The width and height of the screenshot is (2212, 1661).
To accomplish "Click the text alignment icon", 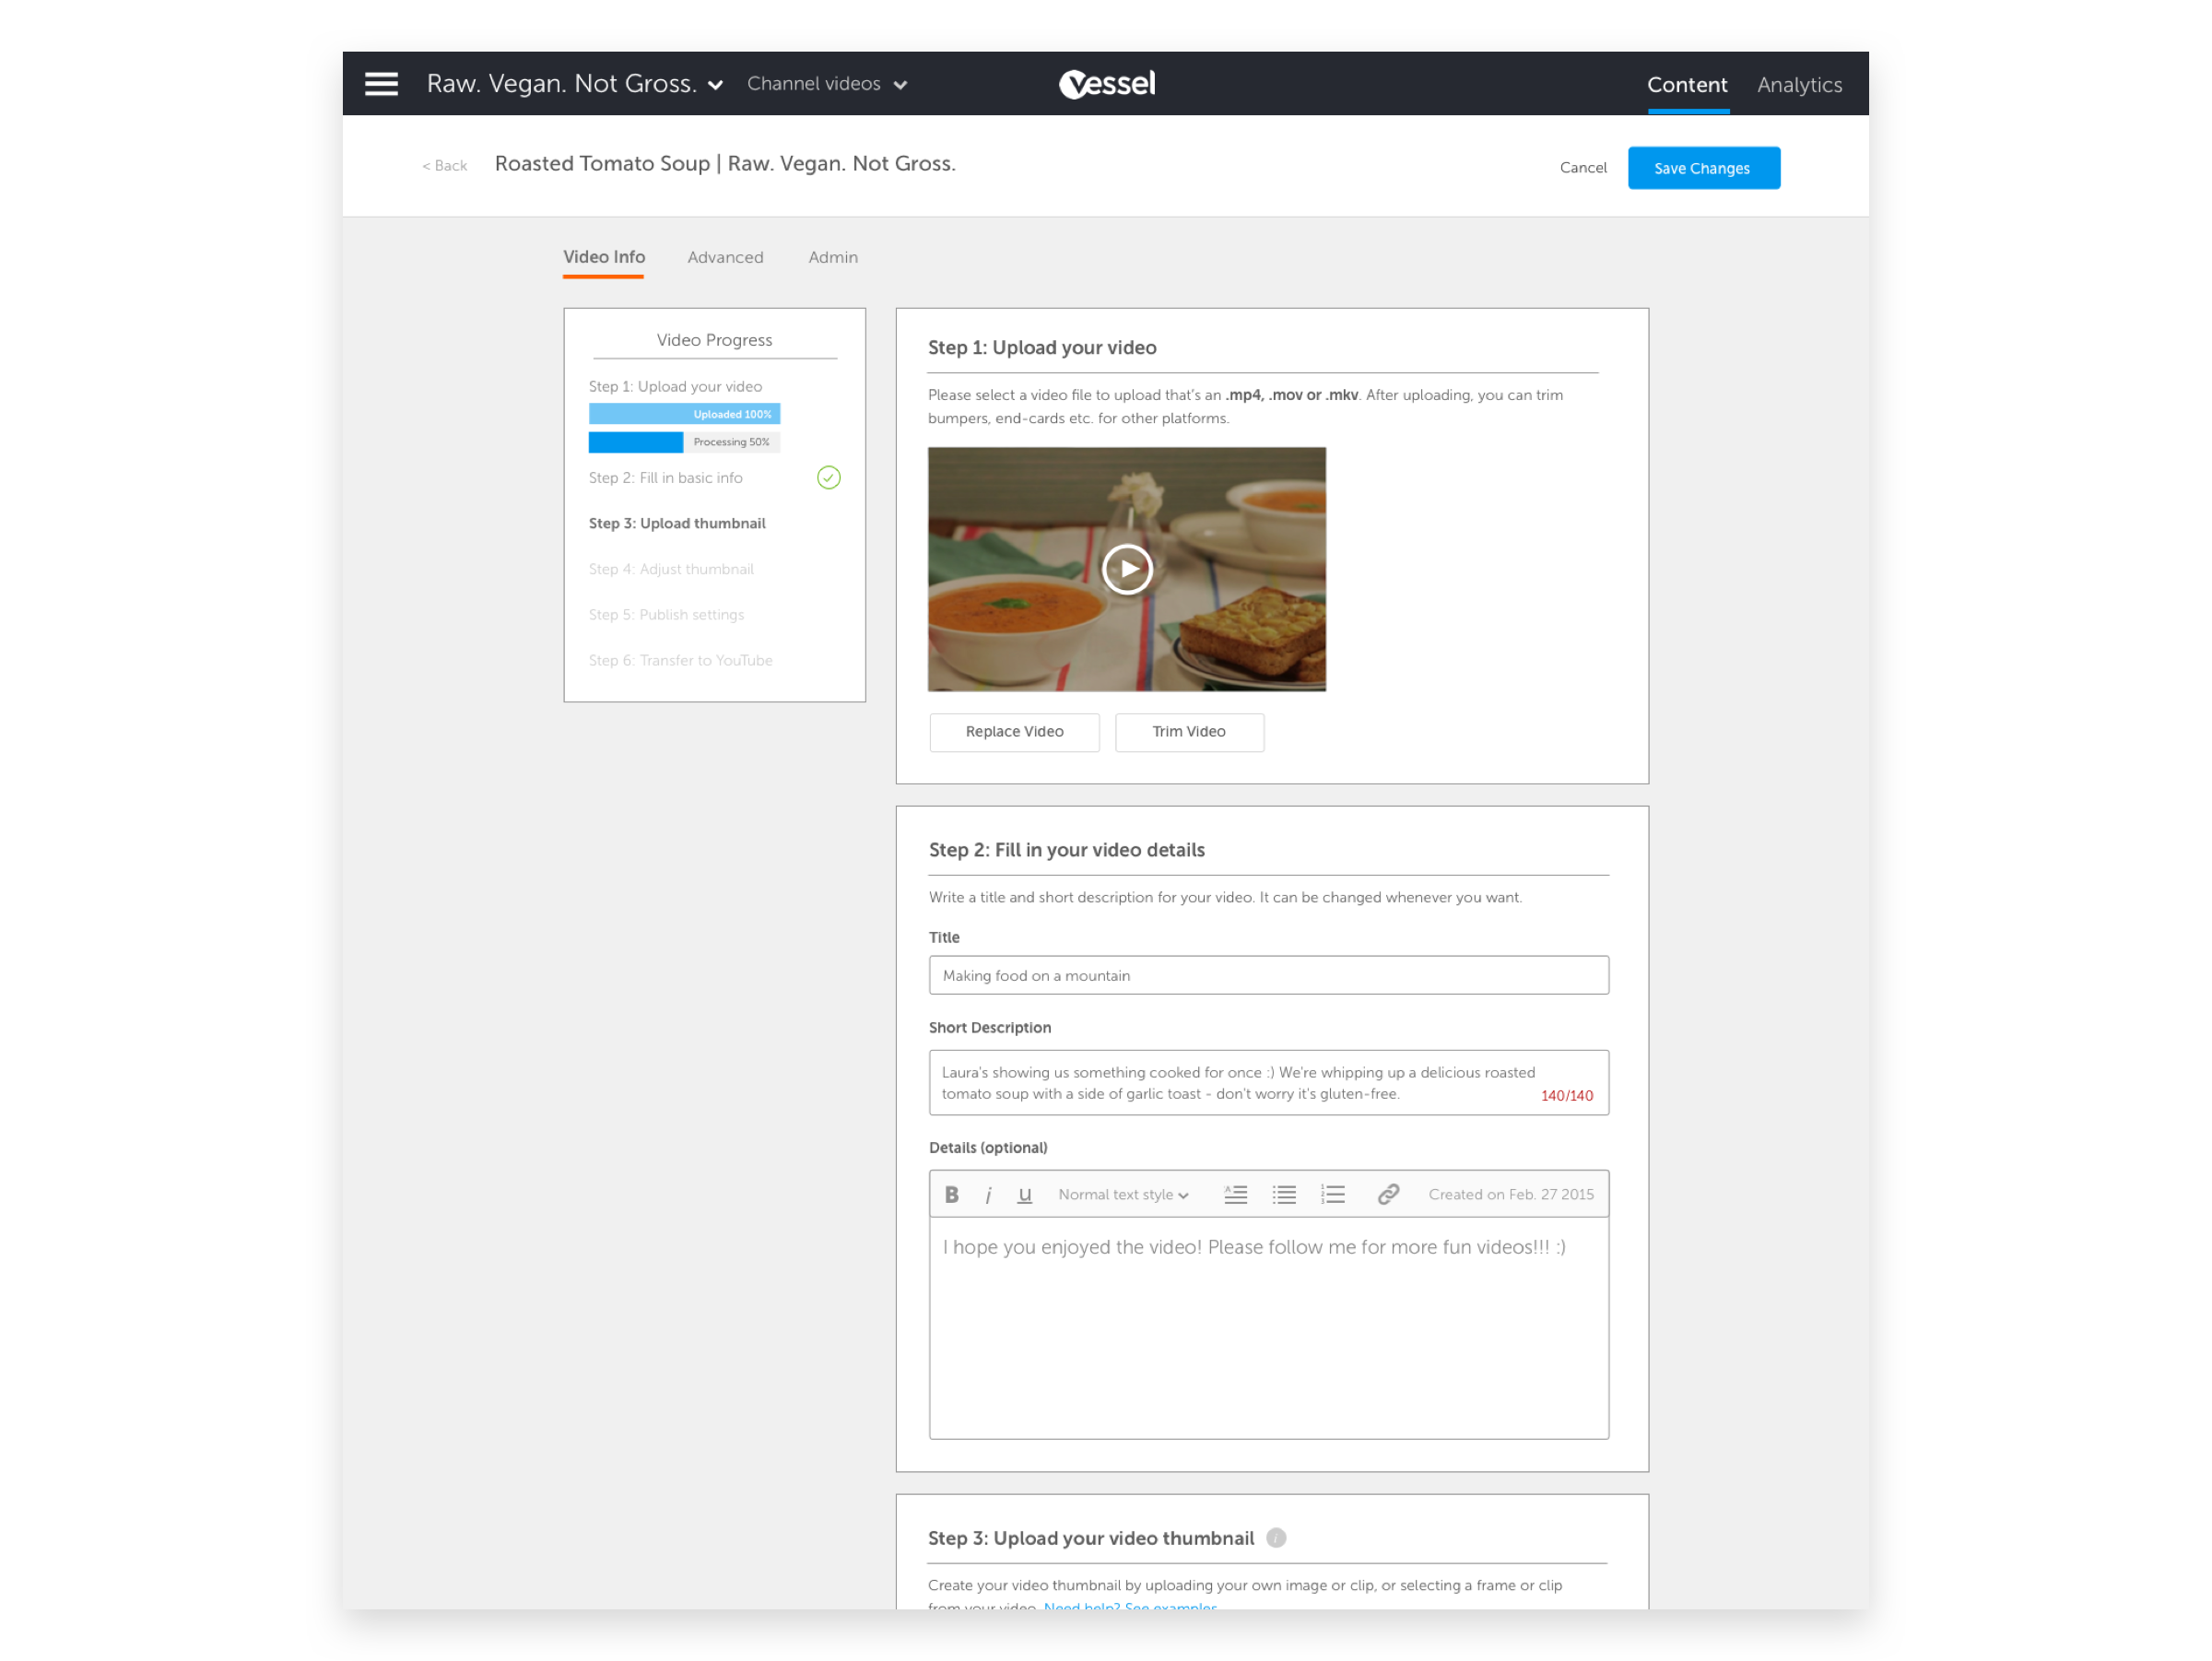I will [1236, 1195].
